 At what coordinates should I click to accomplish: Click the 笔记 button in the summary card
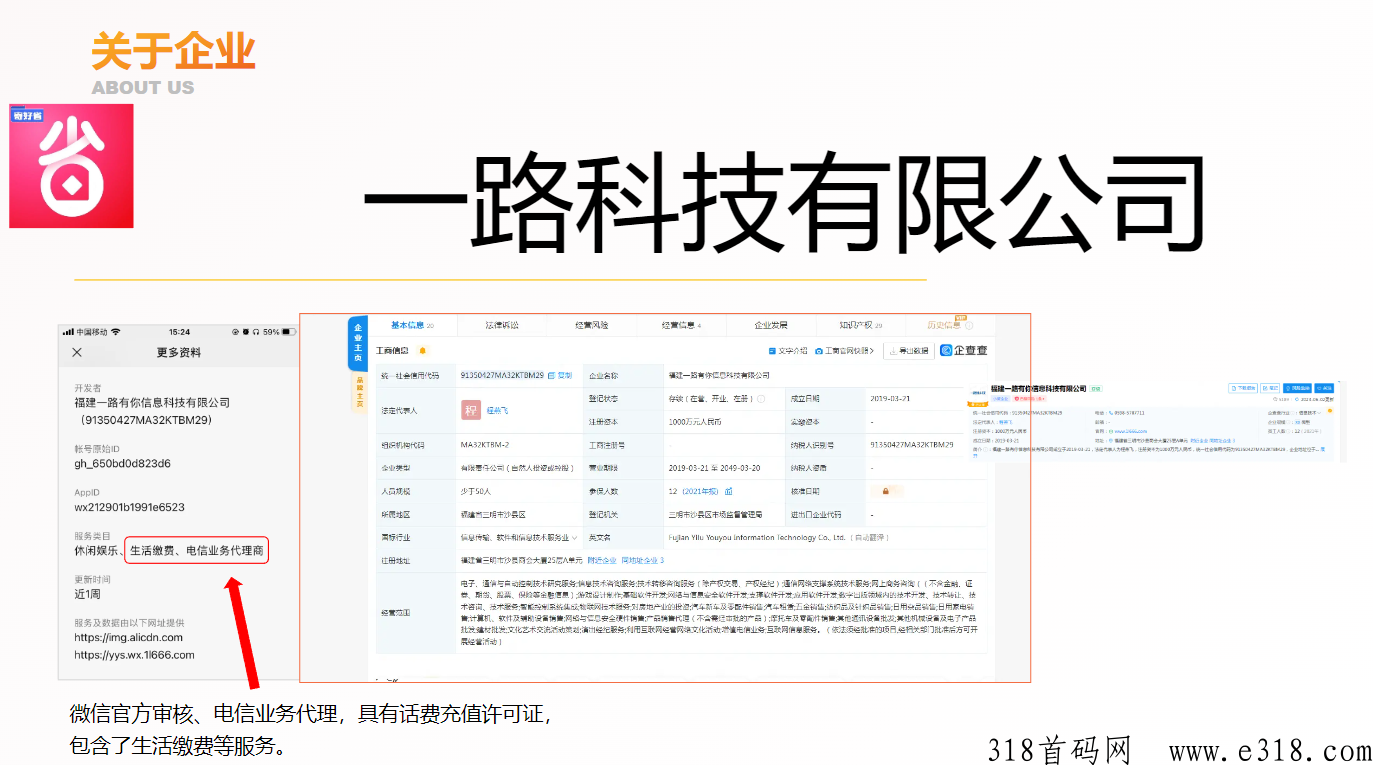[1271, 388]
